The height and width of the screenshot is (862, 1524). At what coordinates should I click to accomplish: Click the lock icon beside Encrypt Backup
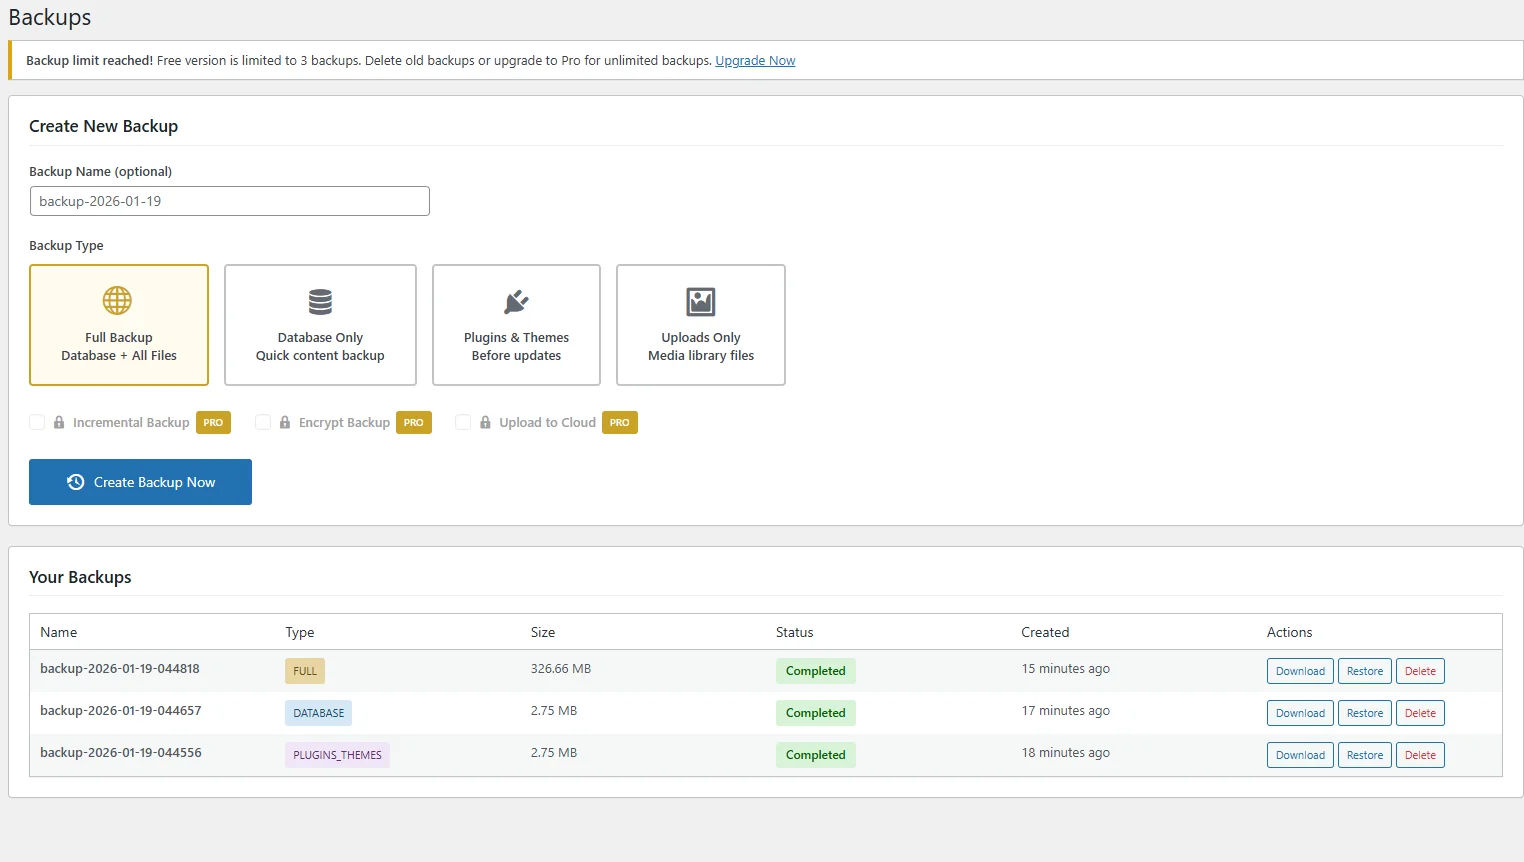[x=284, y=422]
